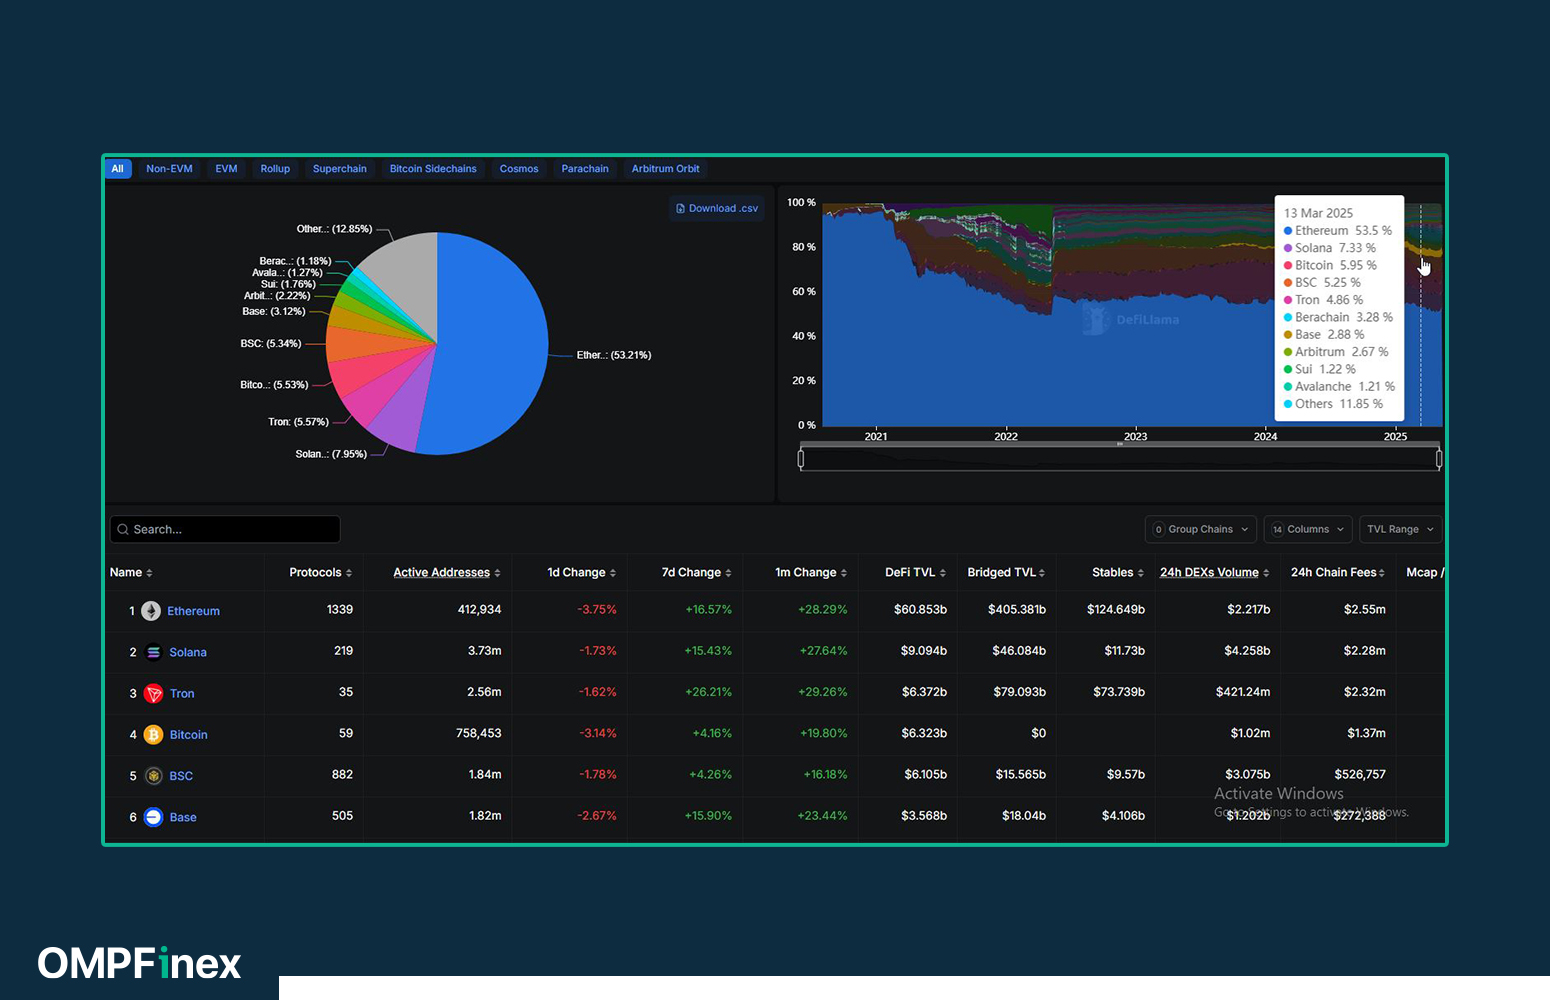Sort by 24h DEXs Volume arrows
Screen dimensions: 1550x1000
pyautogui.click(x=1266, y=573)
